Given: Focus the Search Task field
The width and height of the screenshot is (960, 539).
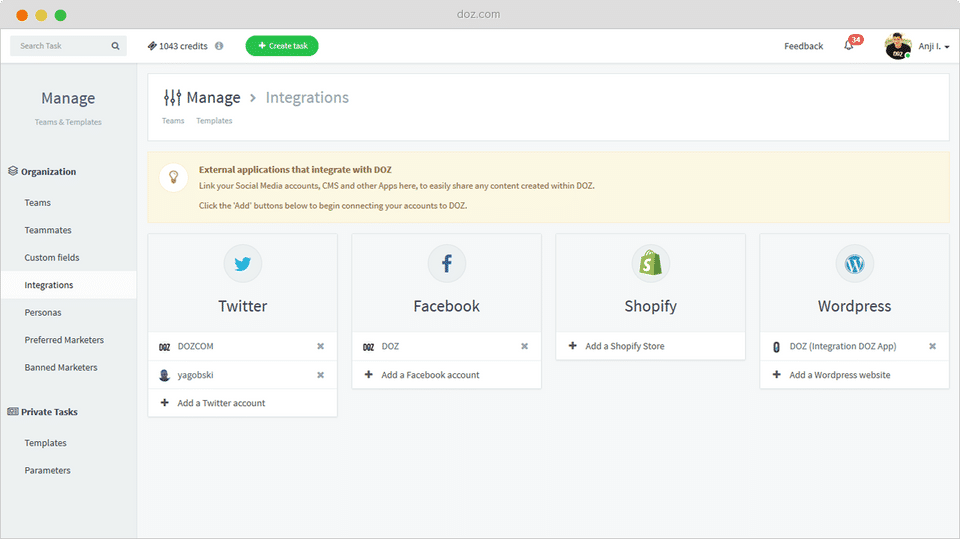Looking at the screenshot, I should tap(62, 46).
